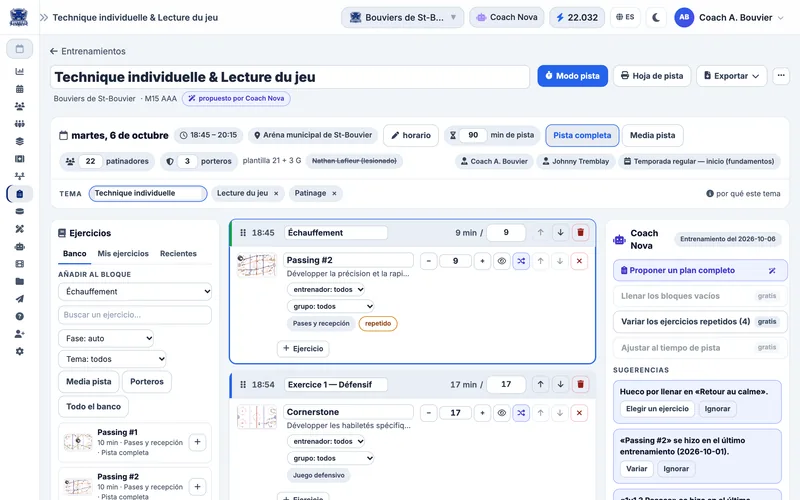Open the paper plane send icon in sidebar

tap(19, 299)
